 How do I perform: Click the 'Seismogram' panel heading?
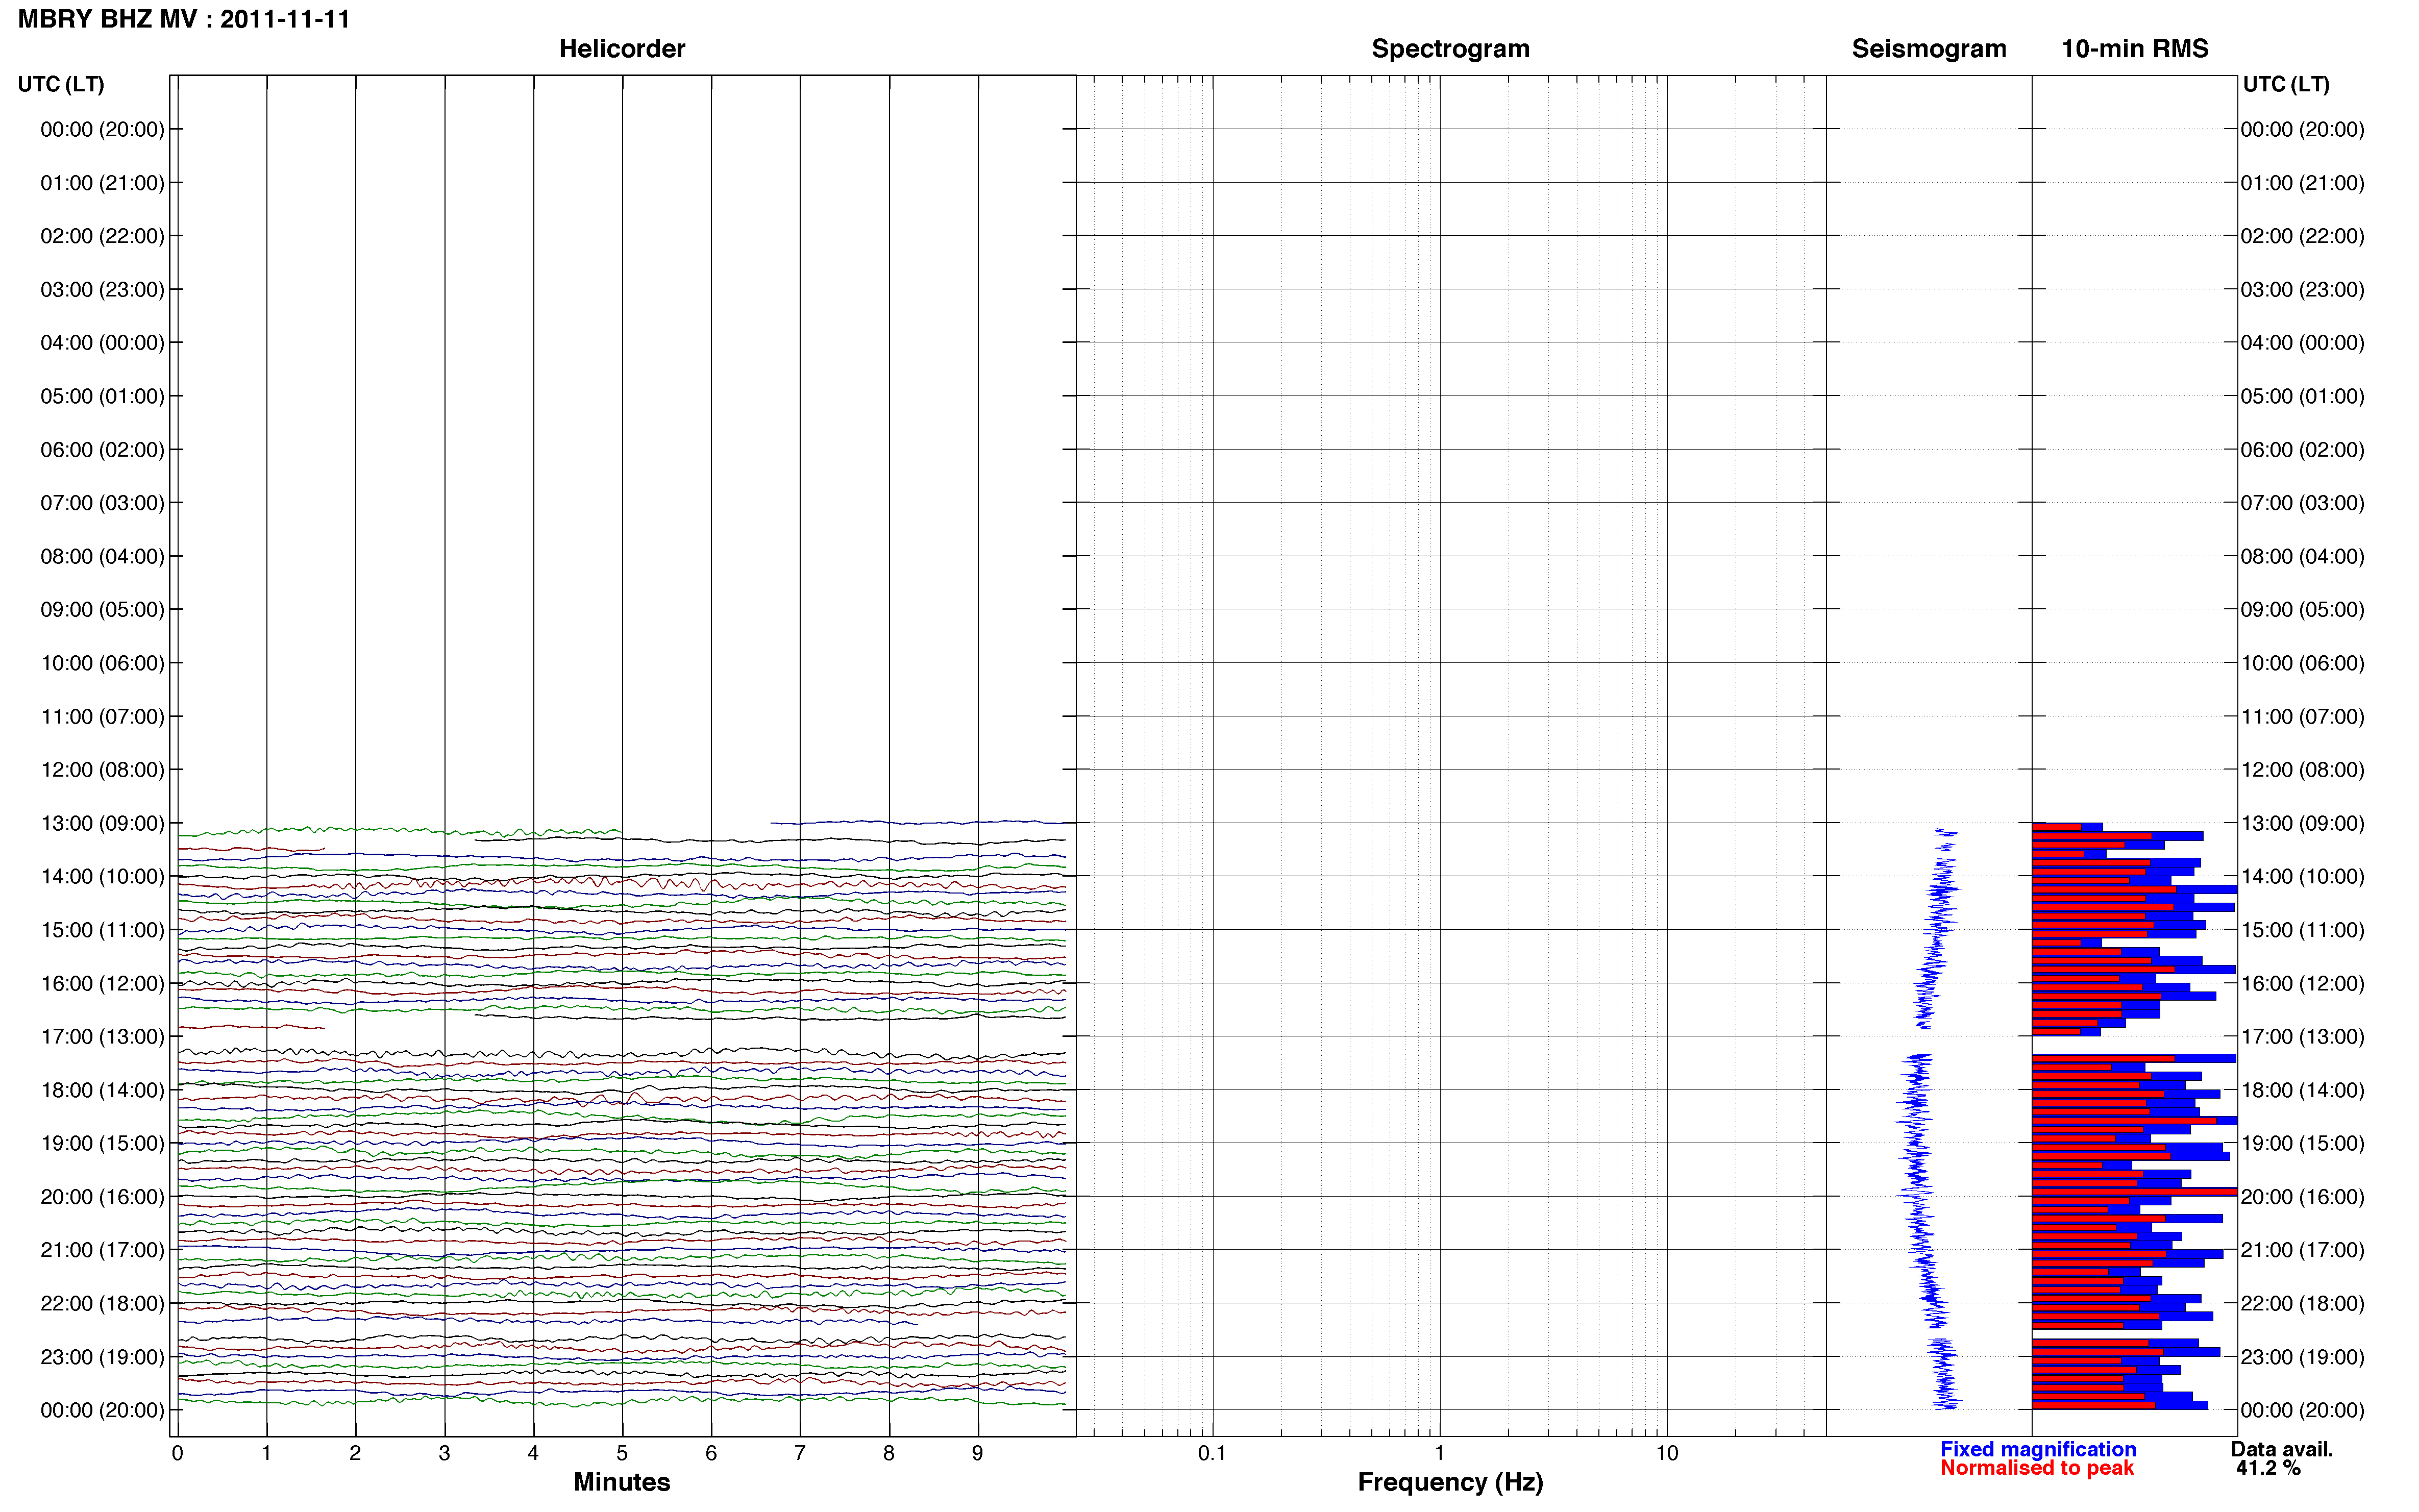(1929, 48)
